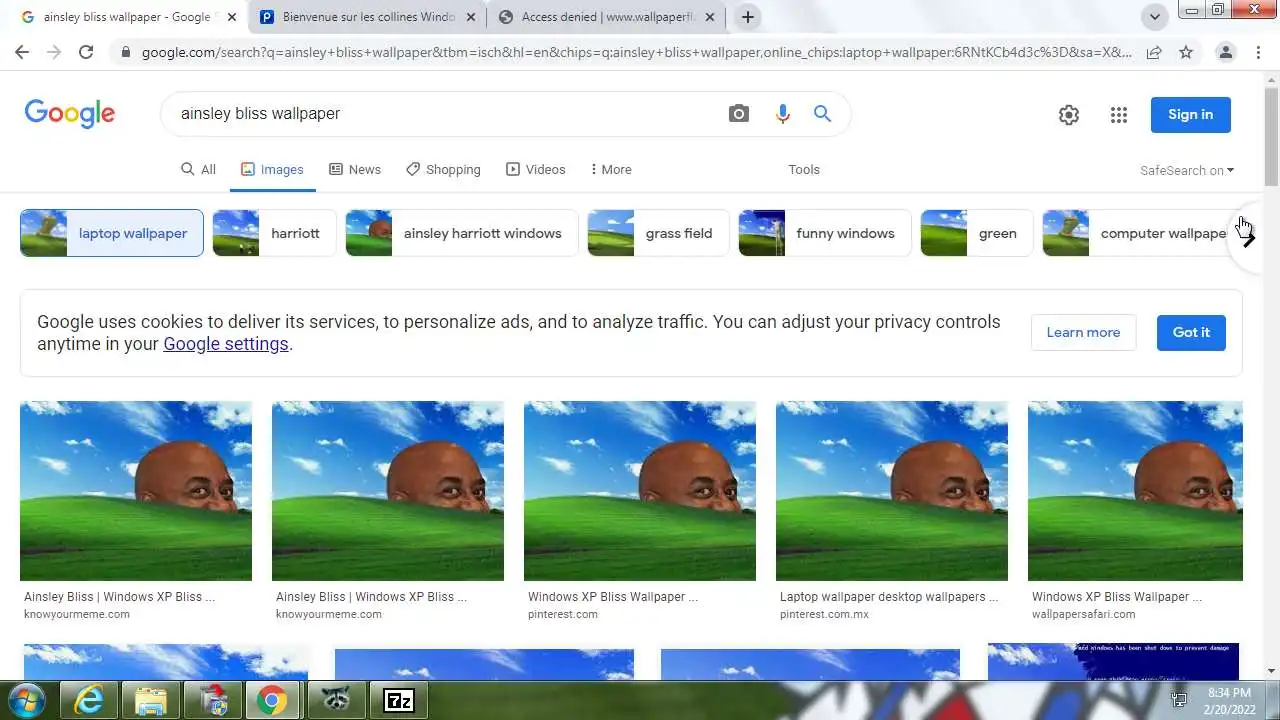Close the Access denied tab
Screen dimensions: 1280x720
(710, 17)
